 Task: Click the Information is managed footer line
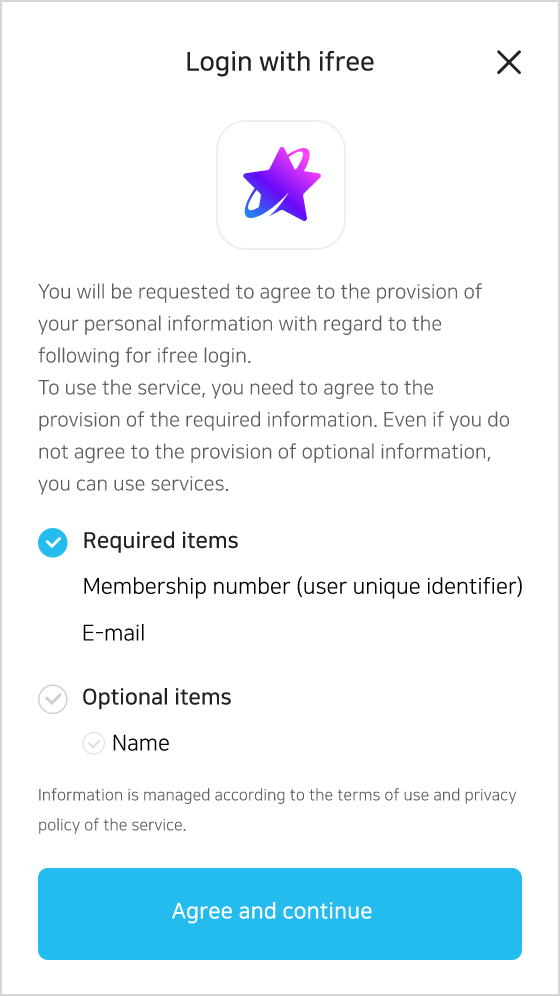click(x=277, y=796)
